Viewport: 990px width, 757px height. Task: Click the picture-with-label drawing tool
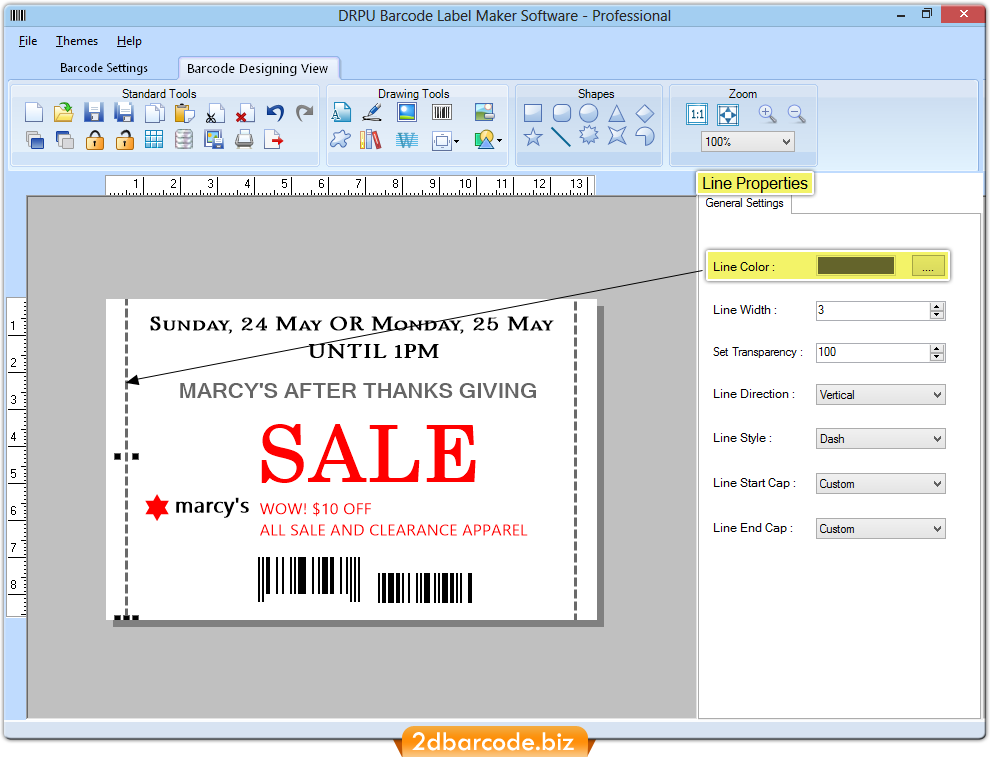click(484, 112)
